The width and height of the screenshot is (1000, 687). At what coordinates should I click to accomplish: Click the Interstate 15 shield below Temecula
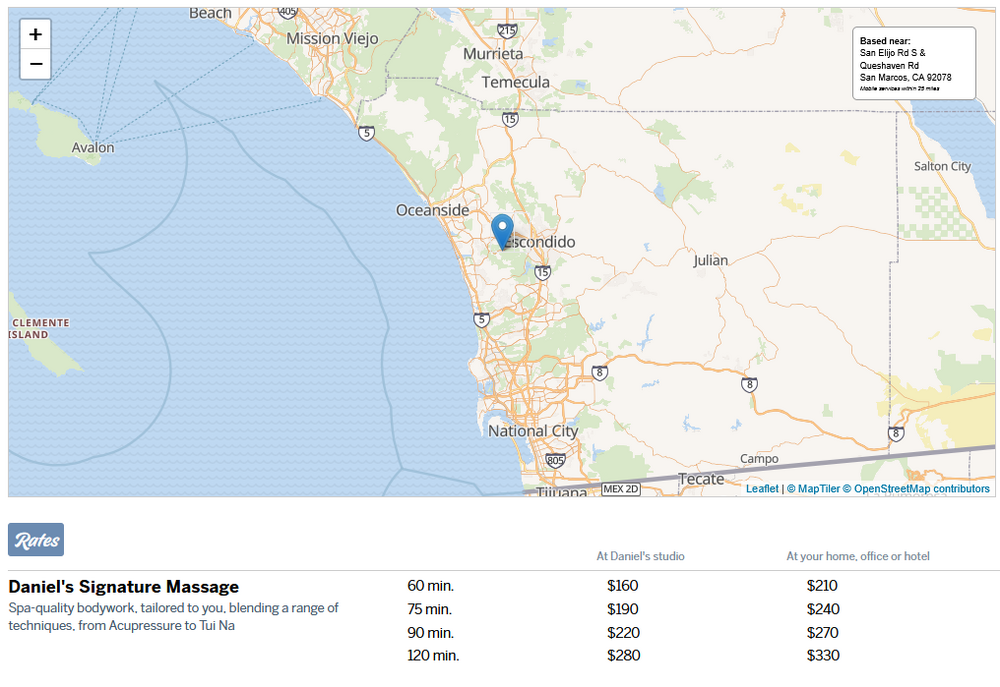tap(510, 119)
